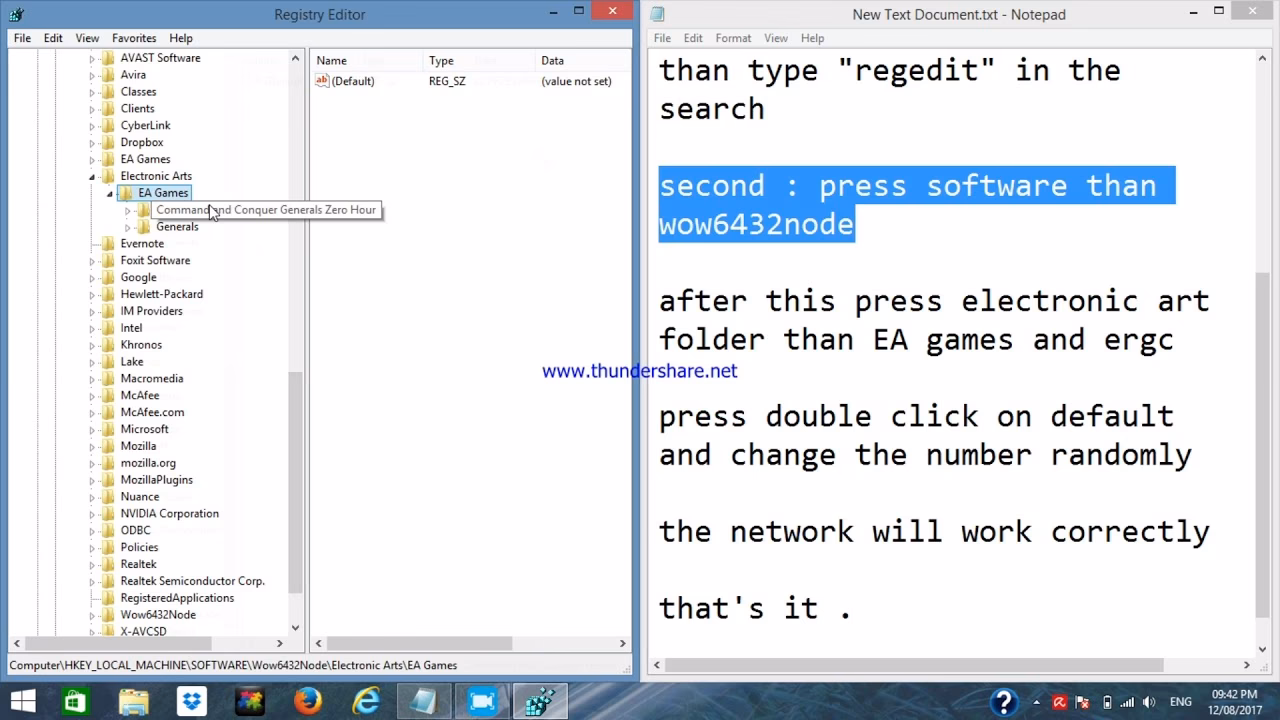Viewport: 1280px width, 720px height.
Task: Click the blue help question-mark tray icon
Action: (x=1004, y=702)
